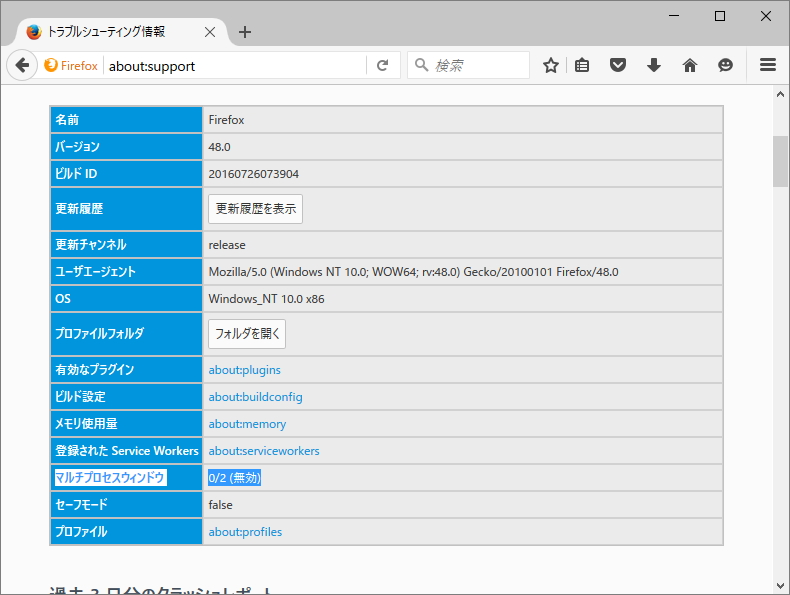This screenshot has width=790, height=595.
Task: Click the バージョン row header
Action: [x=126, y=147]
